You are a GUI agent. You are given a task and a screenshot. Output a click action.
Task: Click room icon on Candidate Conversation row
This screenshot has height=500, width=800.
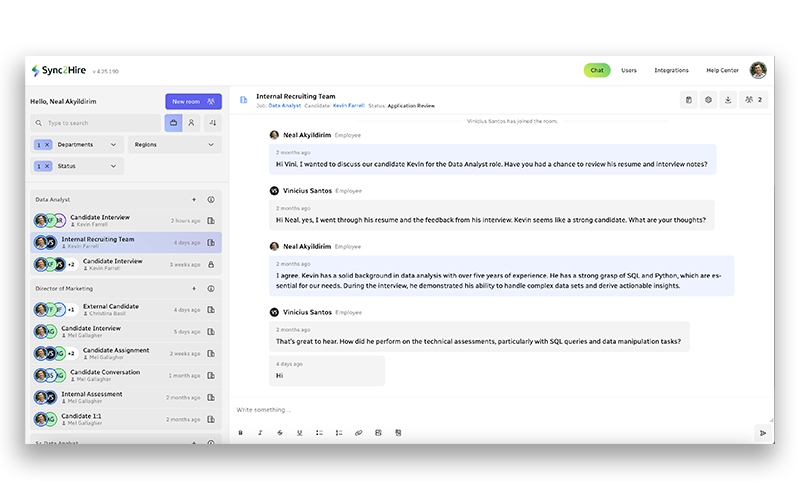tap(211, 376)
